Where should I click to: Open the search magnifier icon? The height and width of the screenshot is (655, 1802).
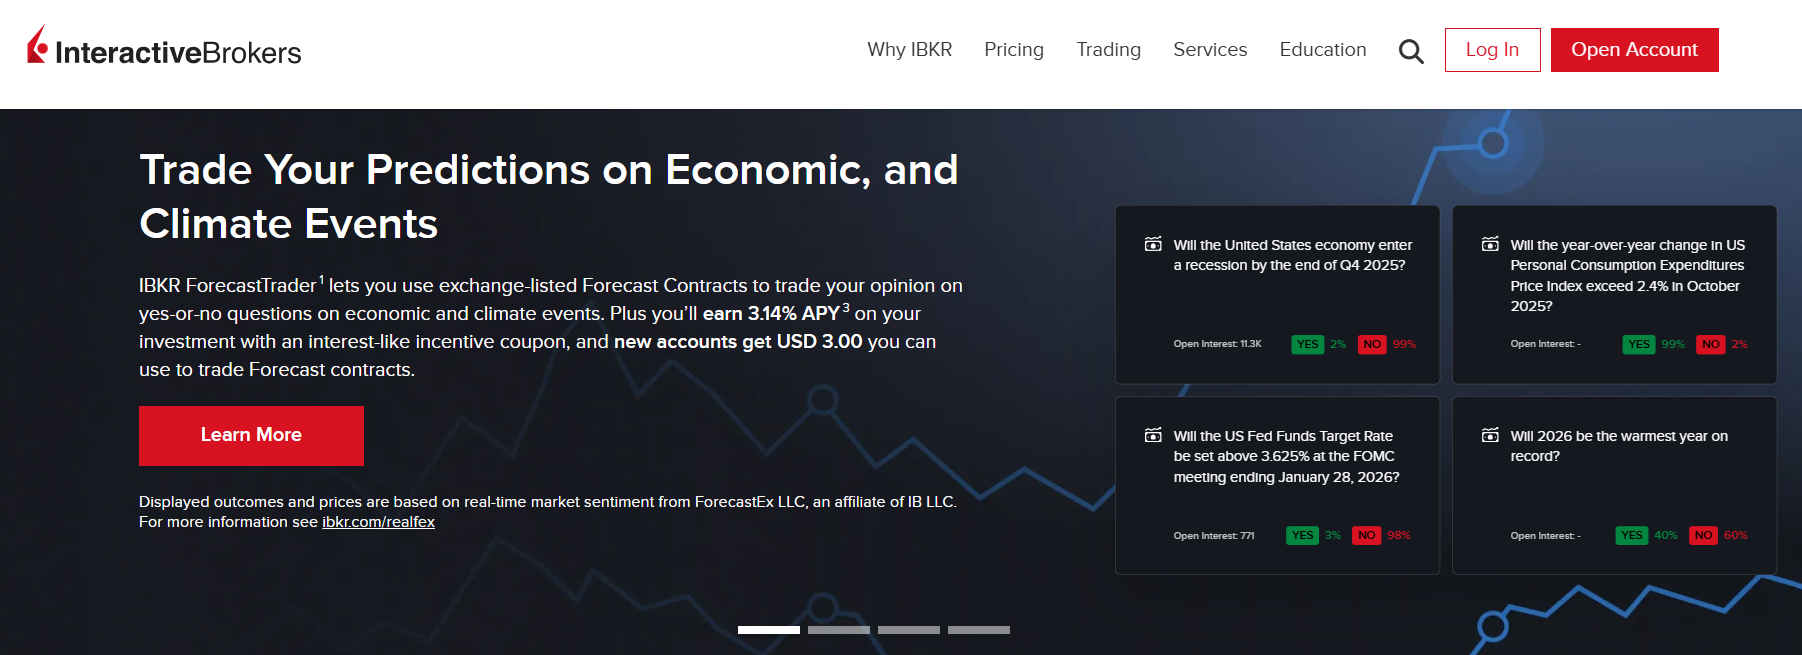(1411, 51)
